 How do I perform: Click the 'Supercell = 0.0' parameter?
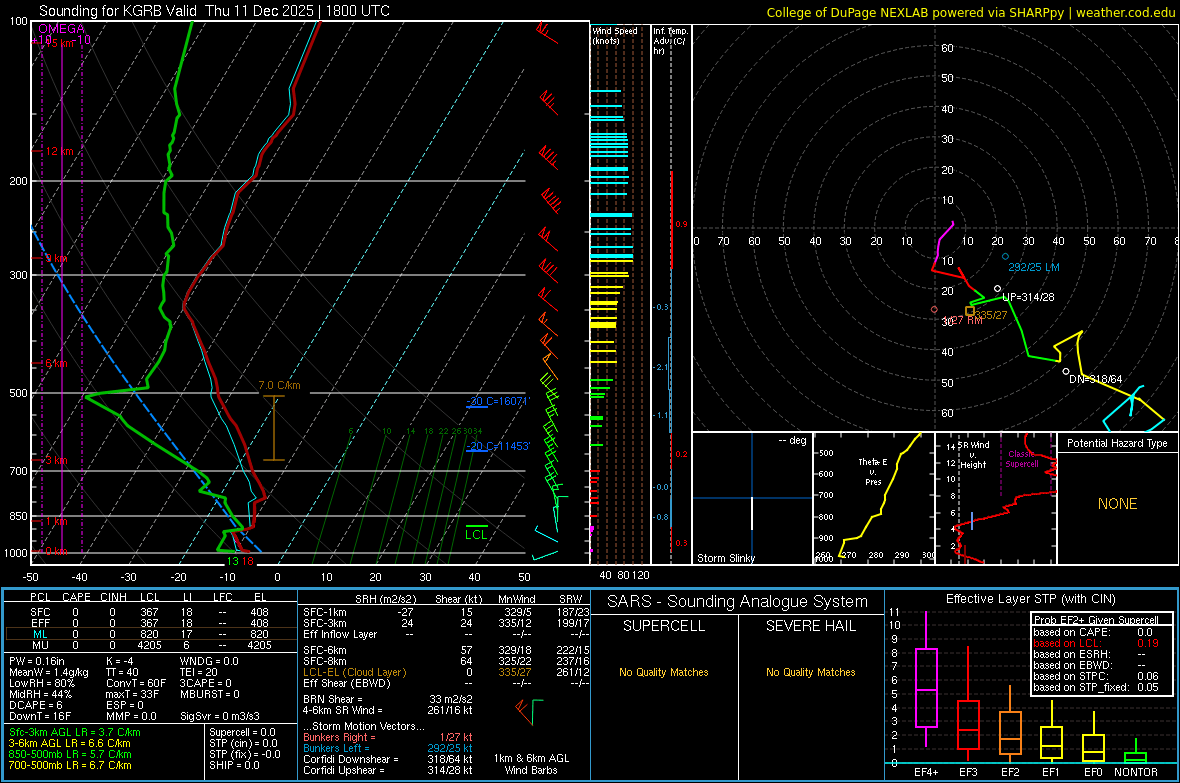(x=242, y=732)
